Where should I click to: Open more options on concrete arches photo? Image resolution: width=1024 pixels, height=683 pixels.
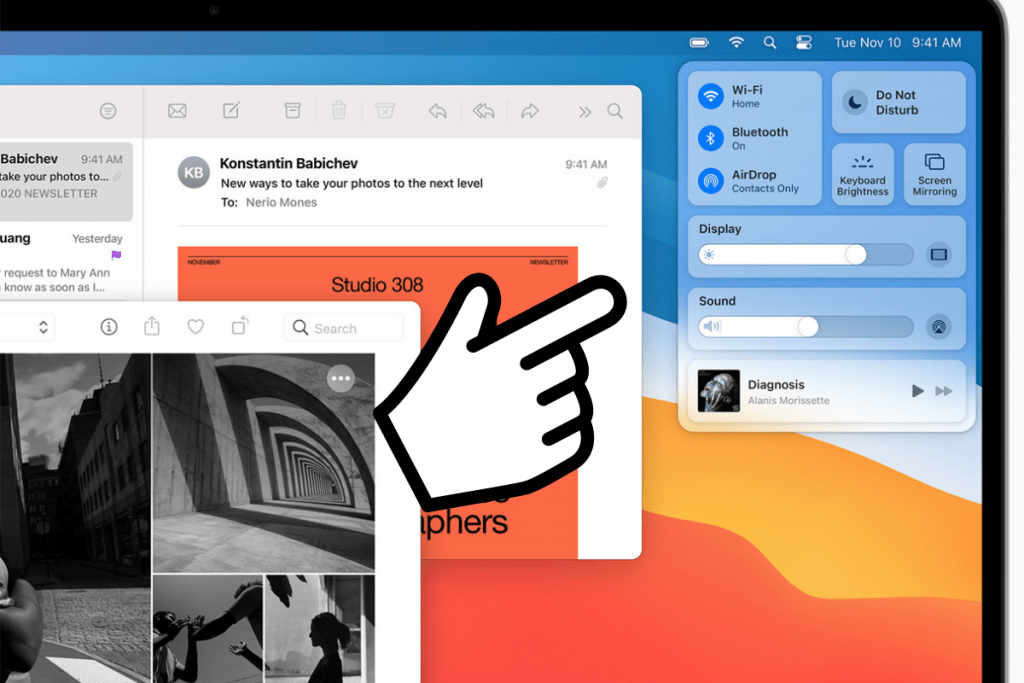(341, 378)
